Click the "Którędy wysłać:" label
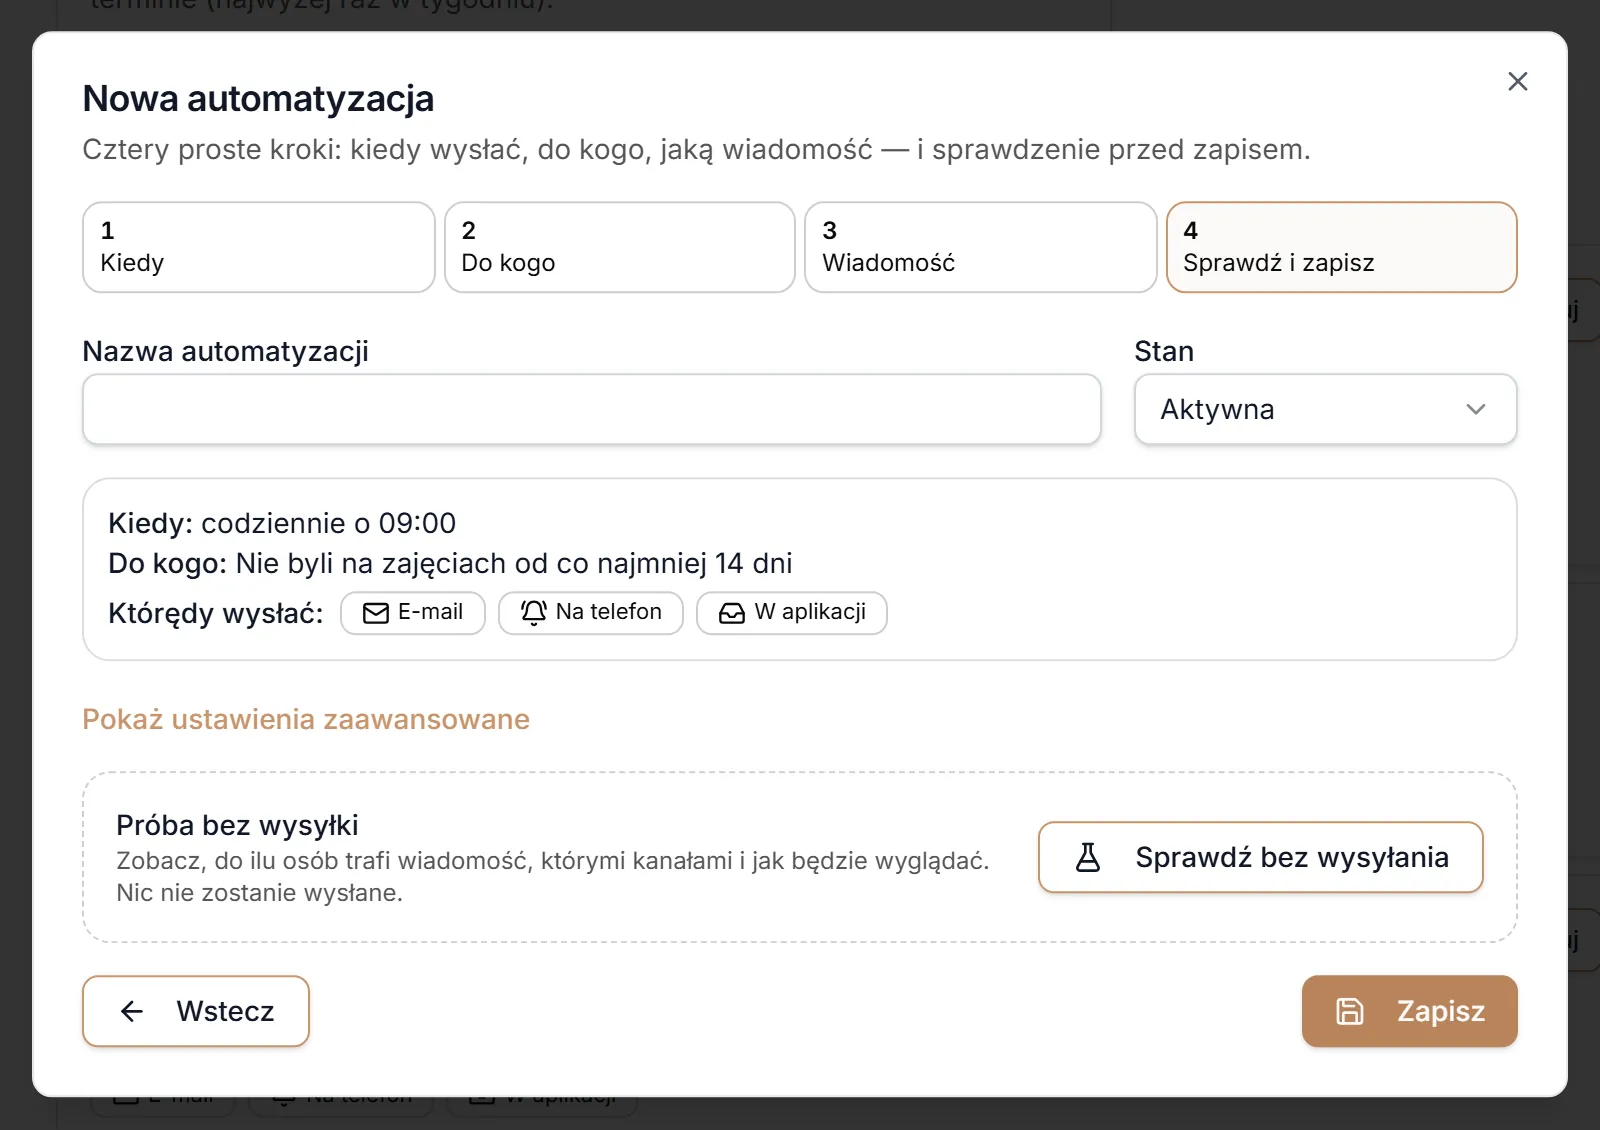The width and height of the screenshot is (1600, 1130). click(216, 613)
